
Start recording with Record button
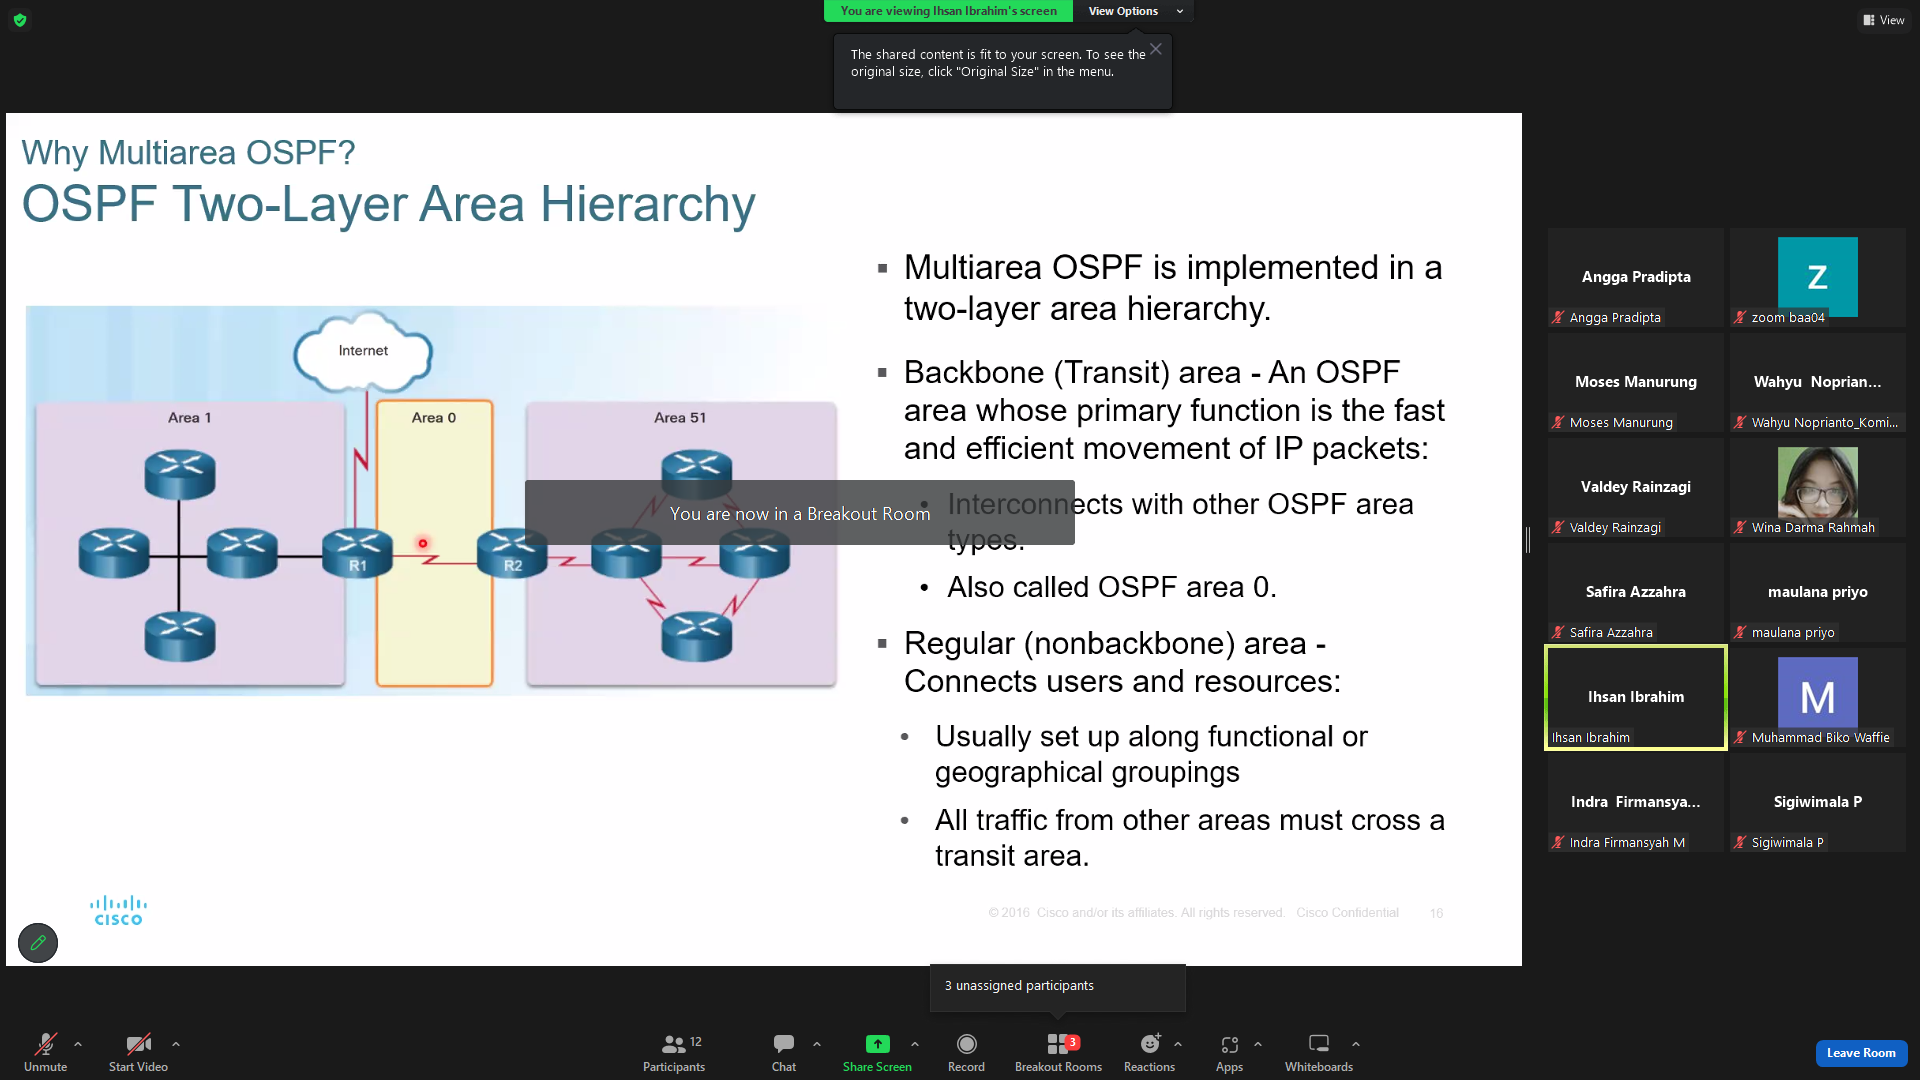click(x=966, y=1052)
